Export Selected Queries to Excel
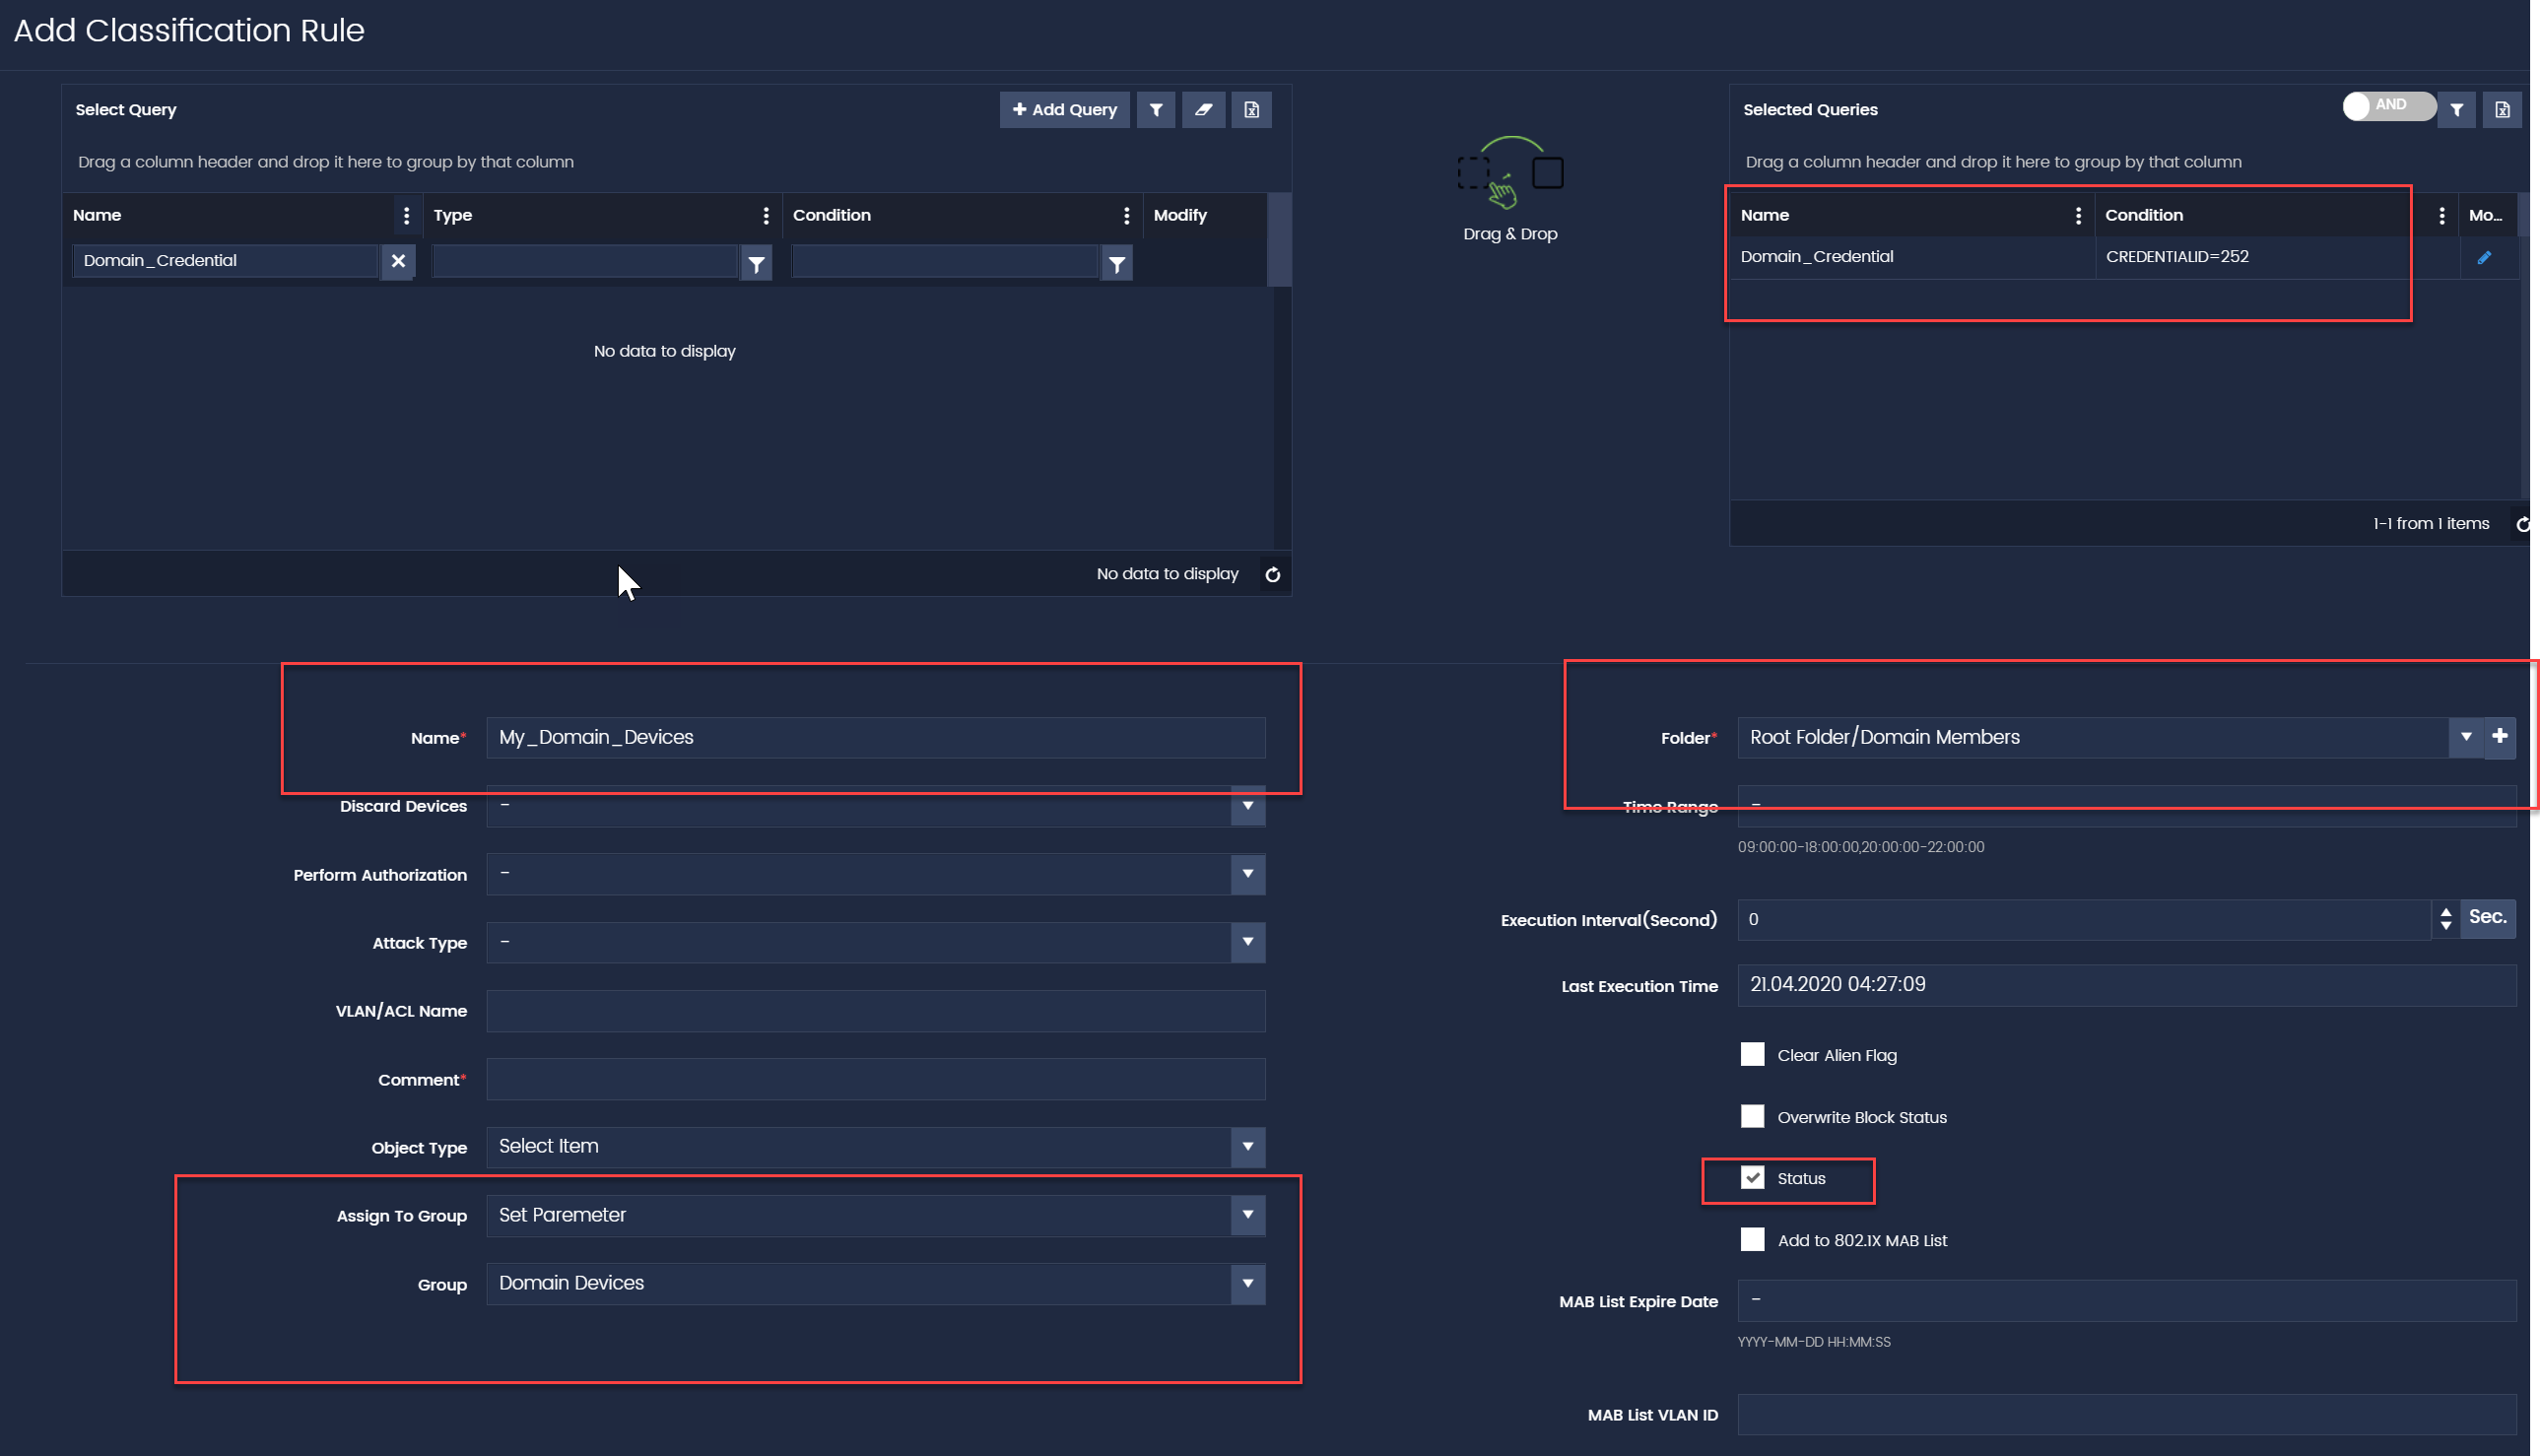Screen dimensions: 2540x1456 (2502, 110)
